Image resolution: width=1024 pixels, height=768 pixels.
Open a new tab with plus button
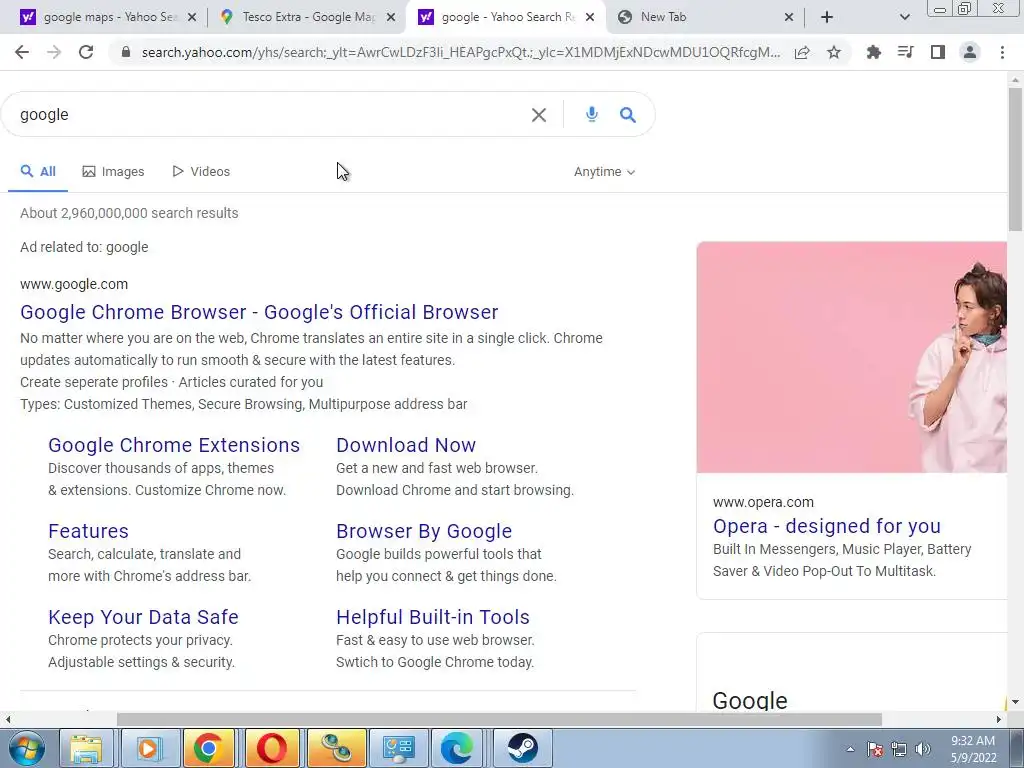coord(827,17)
